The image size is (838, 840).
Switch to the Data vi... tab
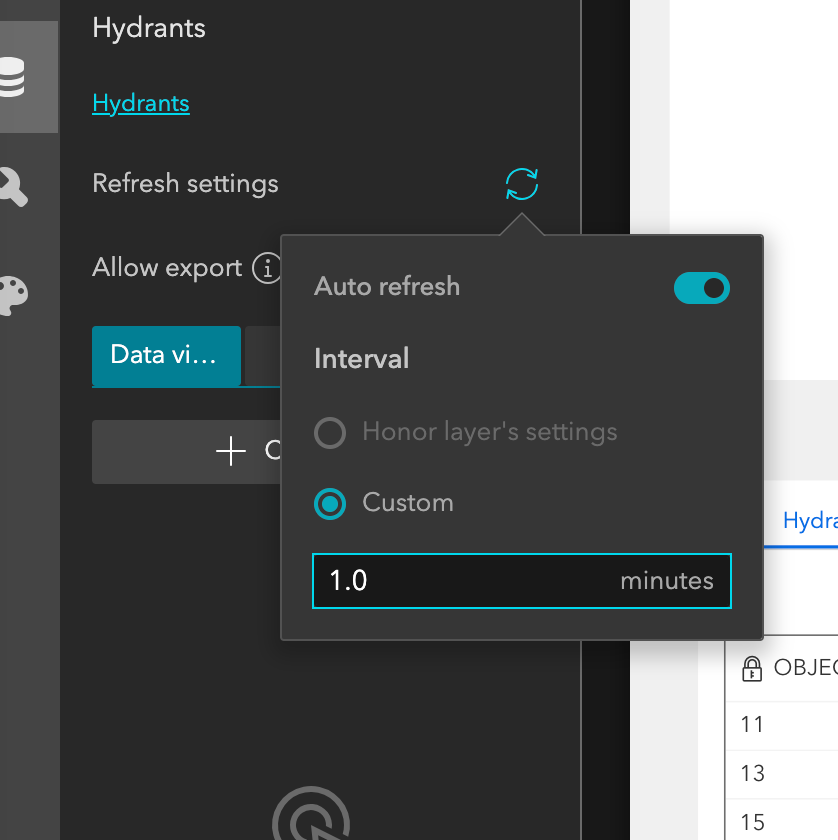pos(166,355)
